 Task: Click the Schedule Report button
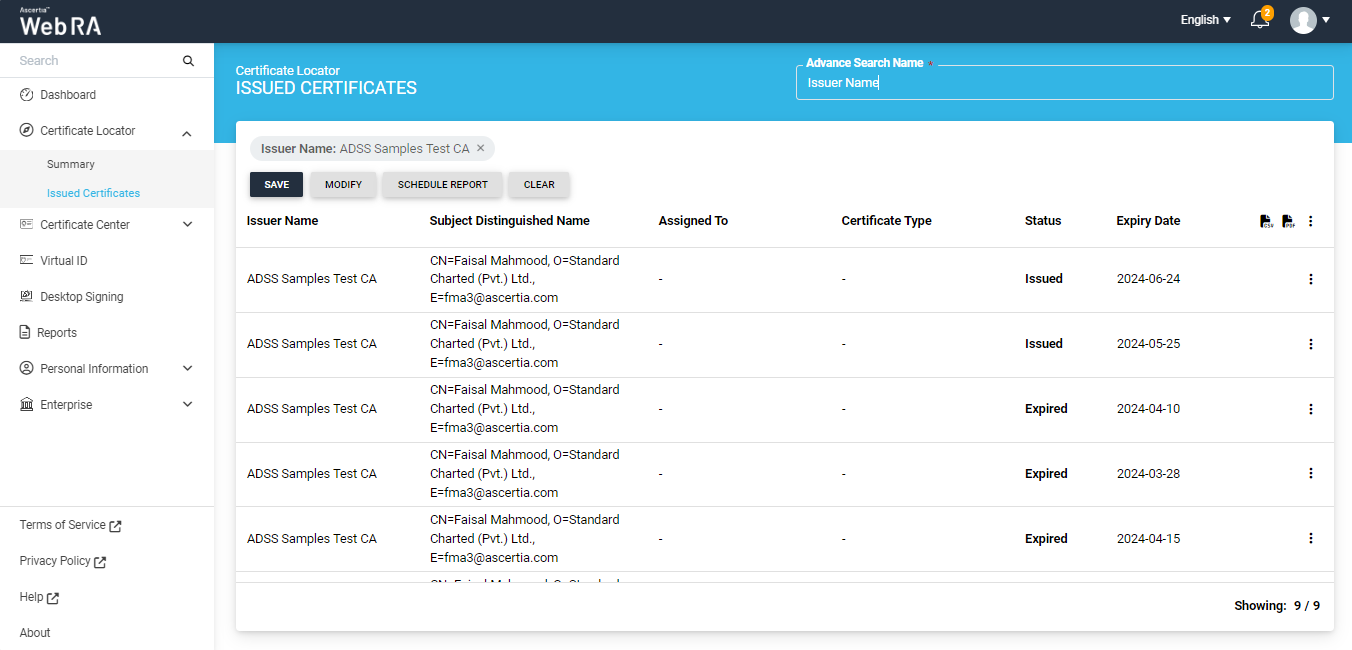(x=443, y=184)
